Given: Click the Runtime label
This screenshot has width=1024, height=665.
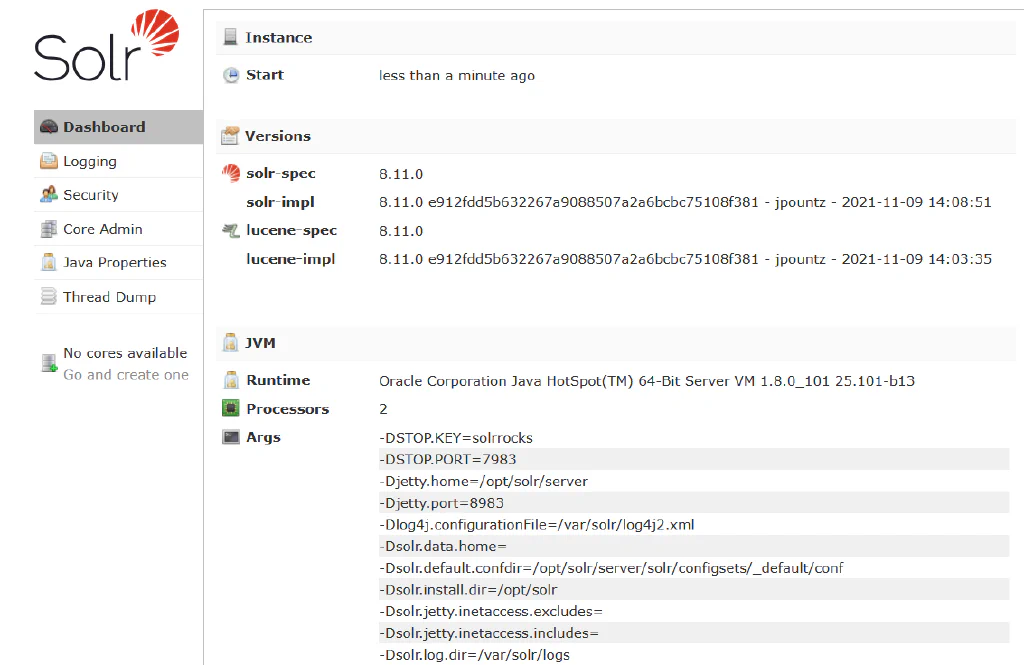Looking at the screenshot, I should 278,380.
